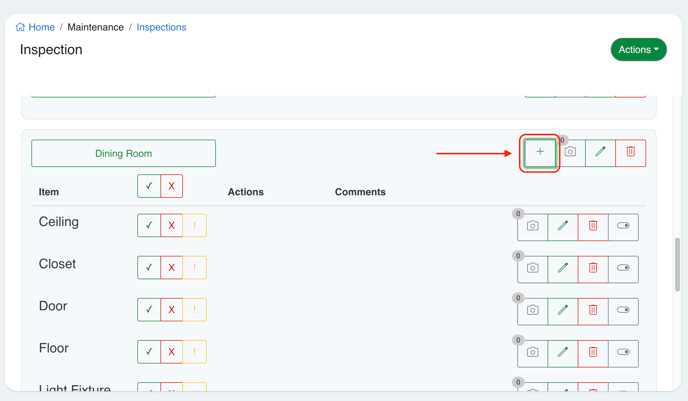Mark all items passed using header checkmark

(149, 186)
